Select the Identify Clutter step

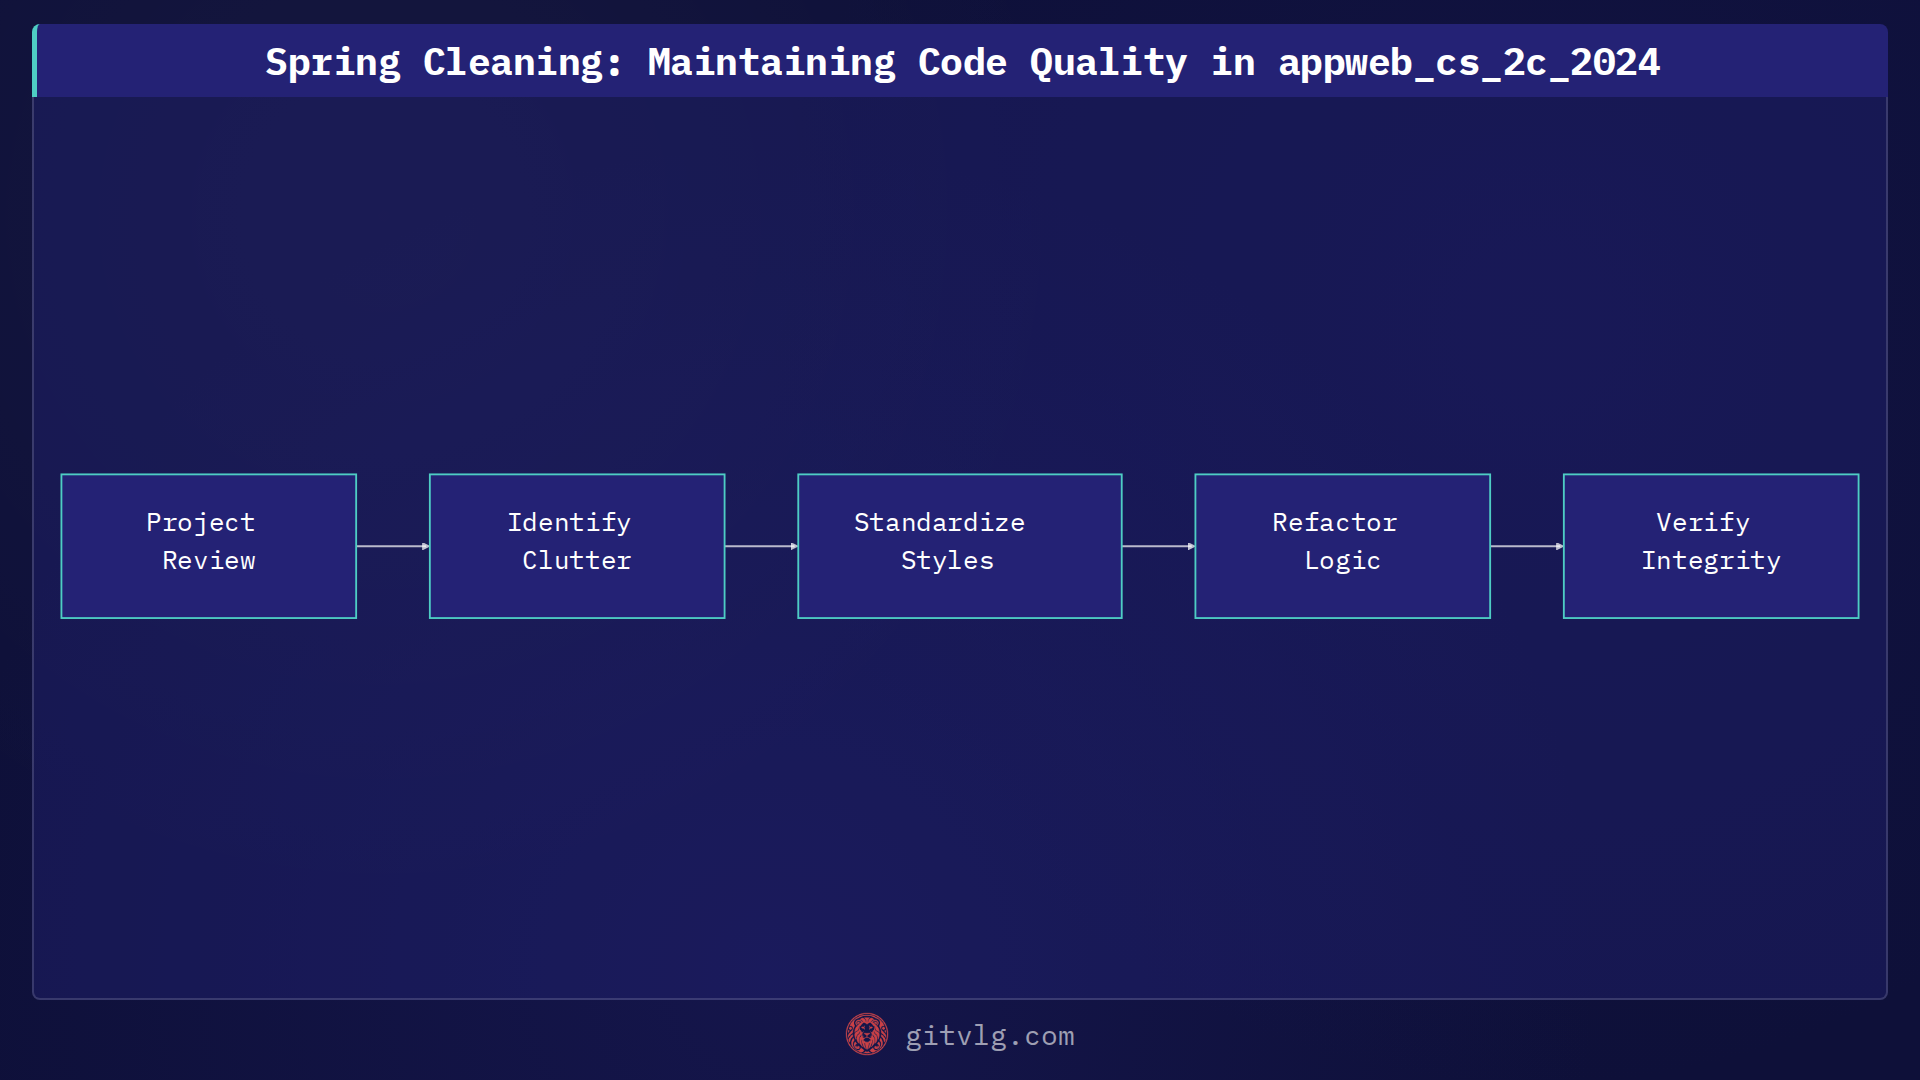[x=577, y=546]
